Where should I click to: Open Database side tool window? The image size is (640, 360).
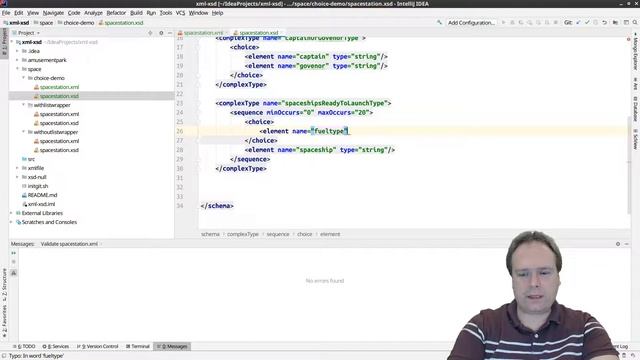636,109
